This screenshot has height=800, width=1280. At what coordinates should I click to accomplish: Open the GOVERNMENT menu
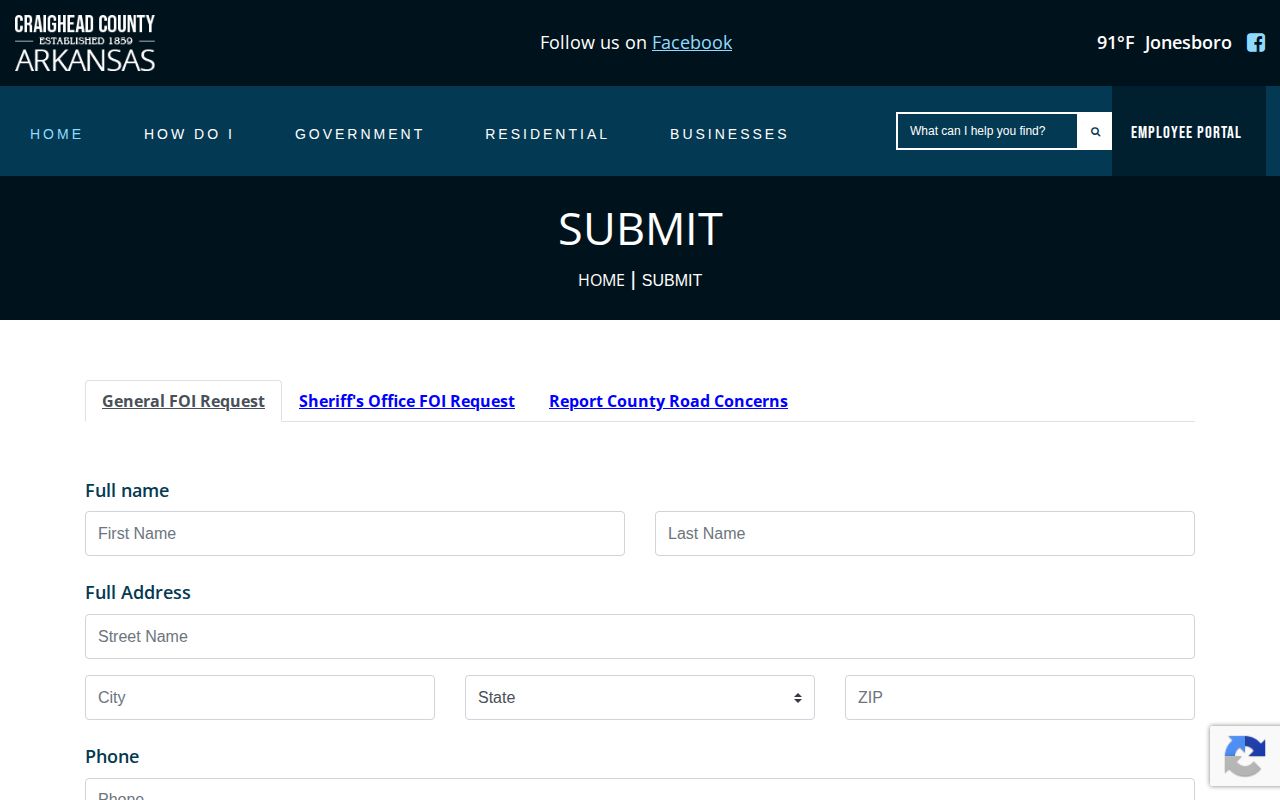click(x=360, y=134)
